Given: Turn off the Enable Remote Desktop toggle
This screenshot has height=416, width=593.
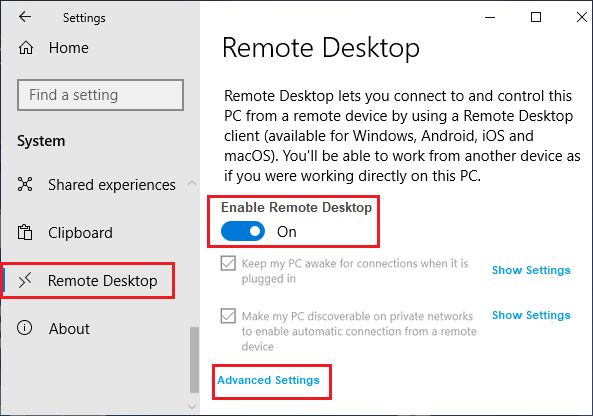Looking at the screenshot, I should pos(243,231).
